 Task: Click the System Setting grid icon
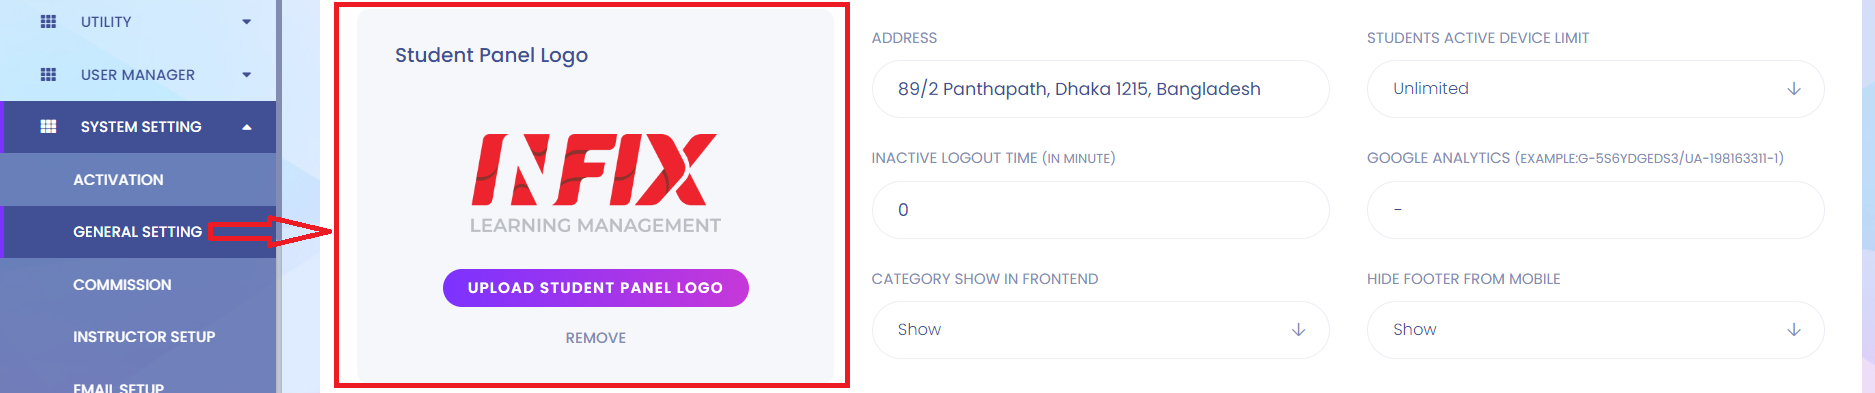coord(48,126)
